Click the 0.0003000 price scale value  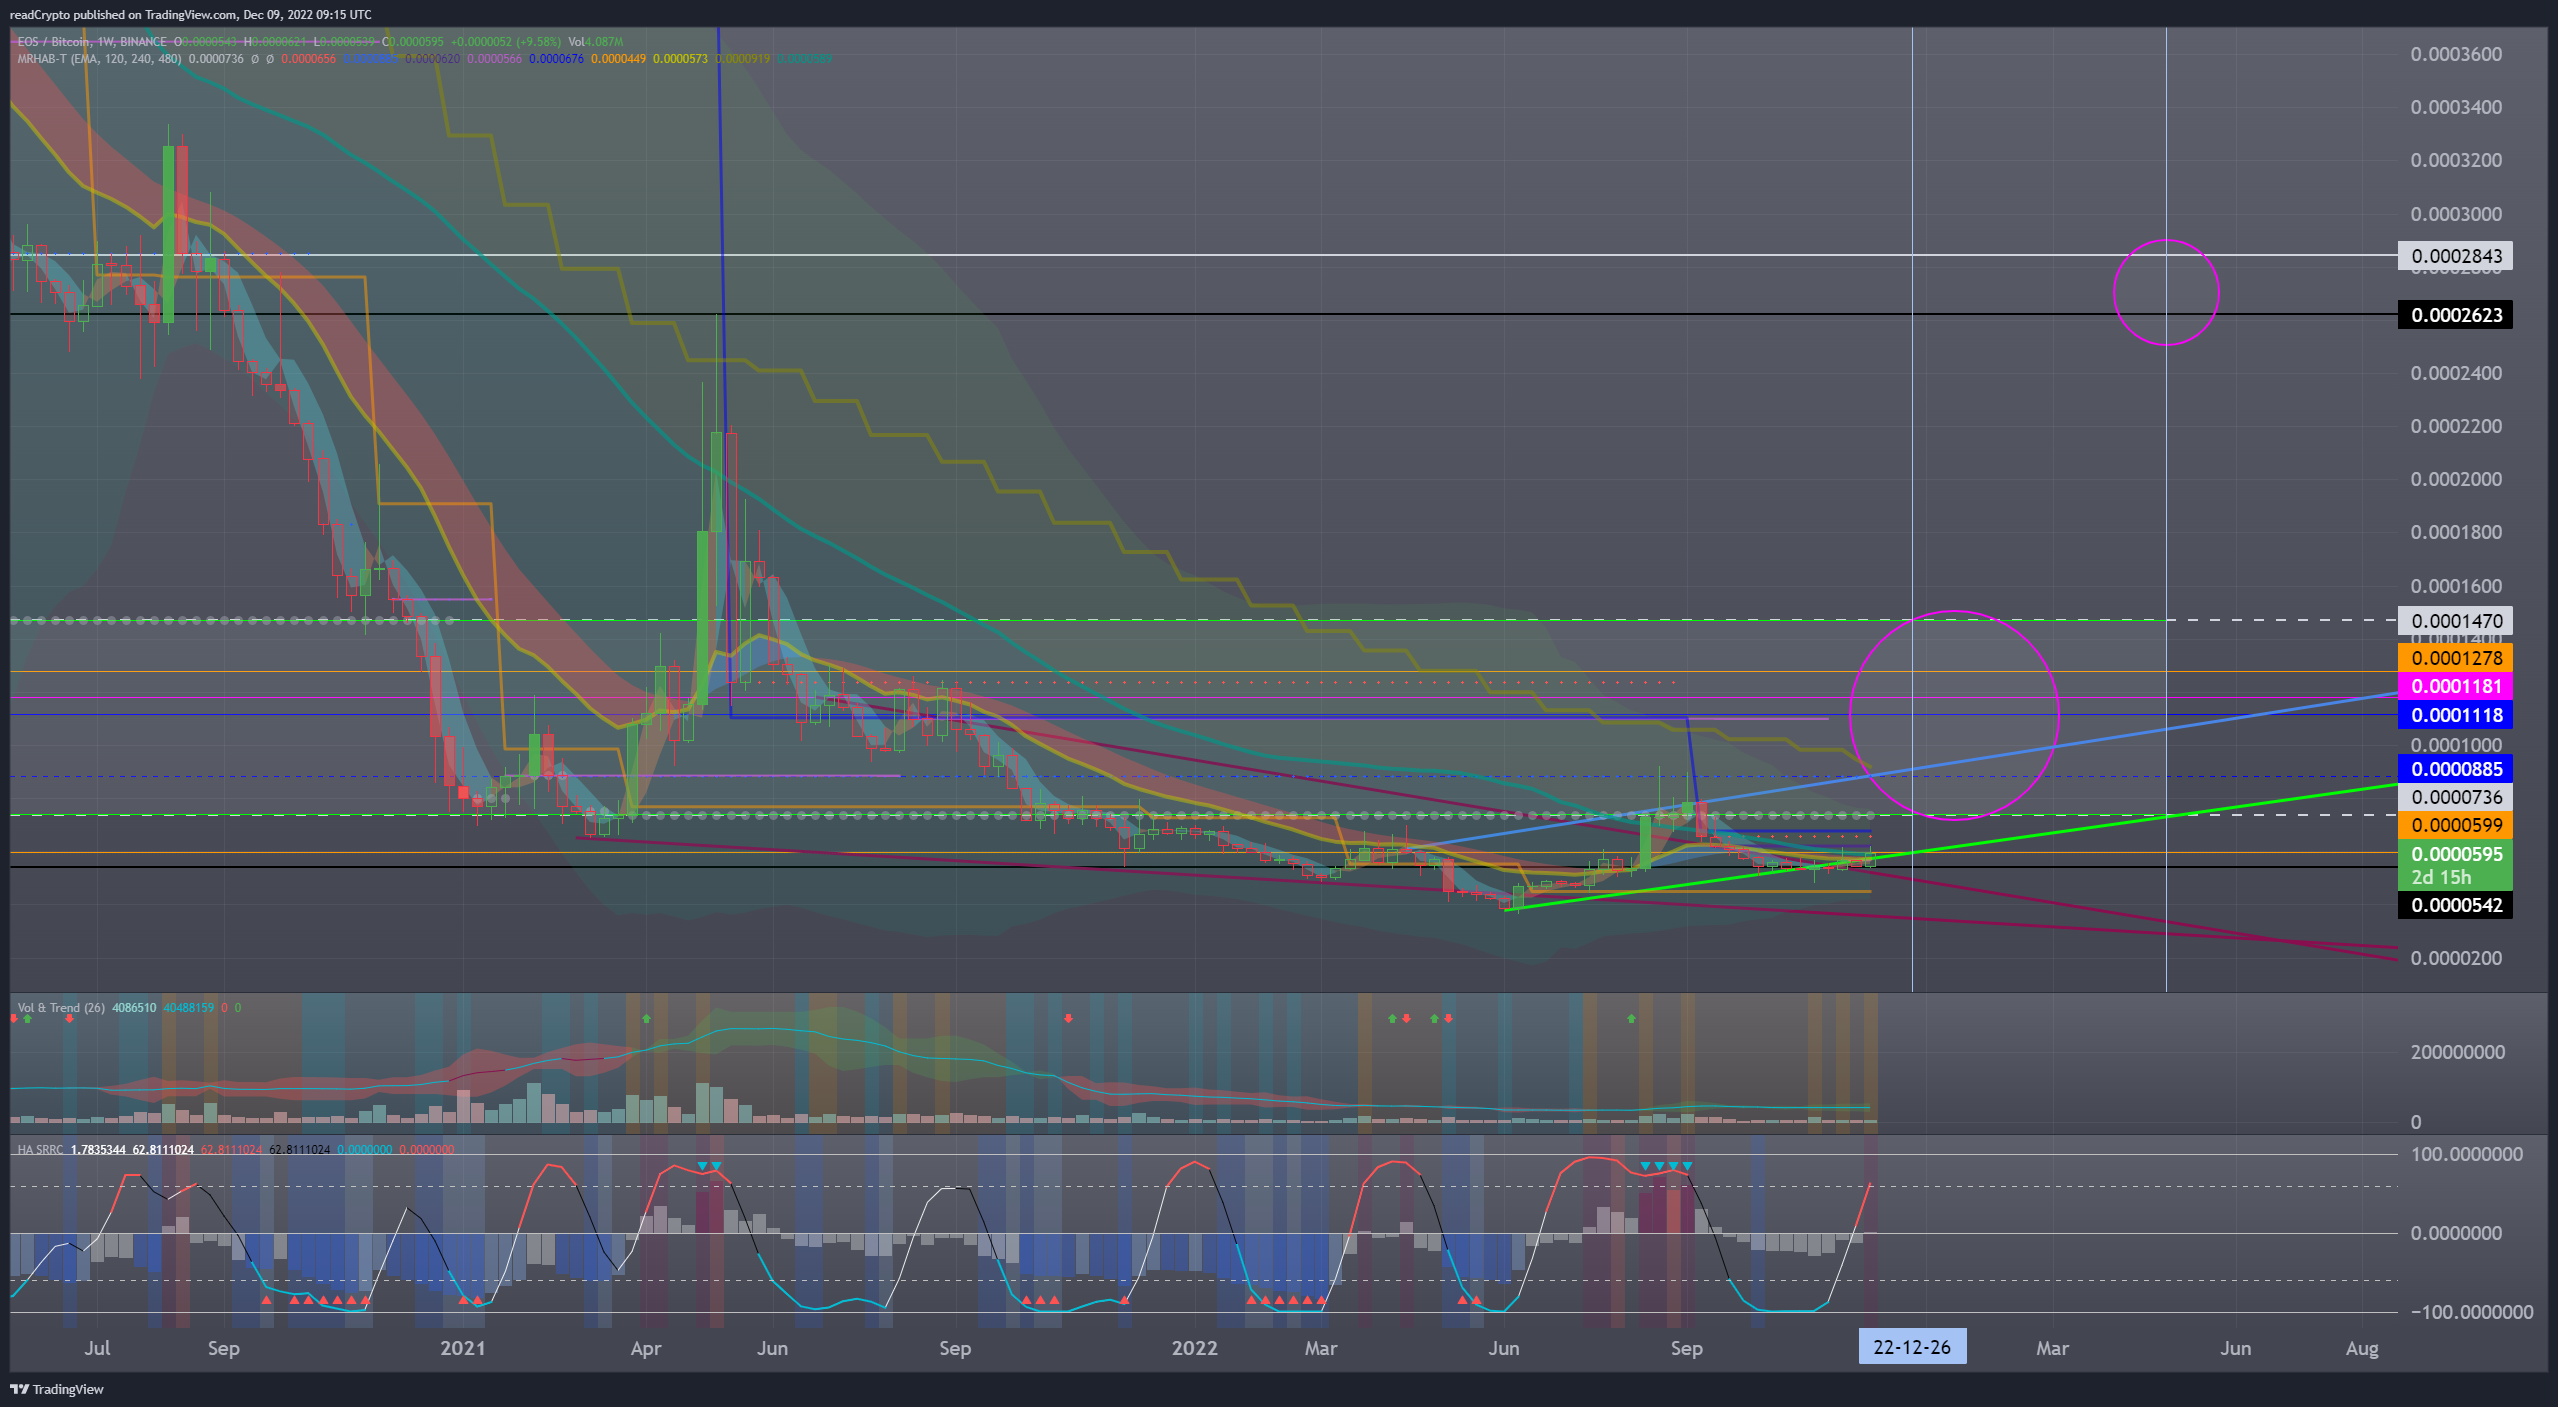click(x=2455, y=214)
